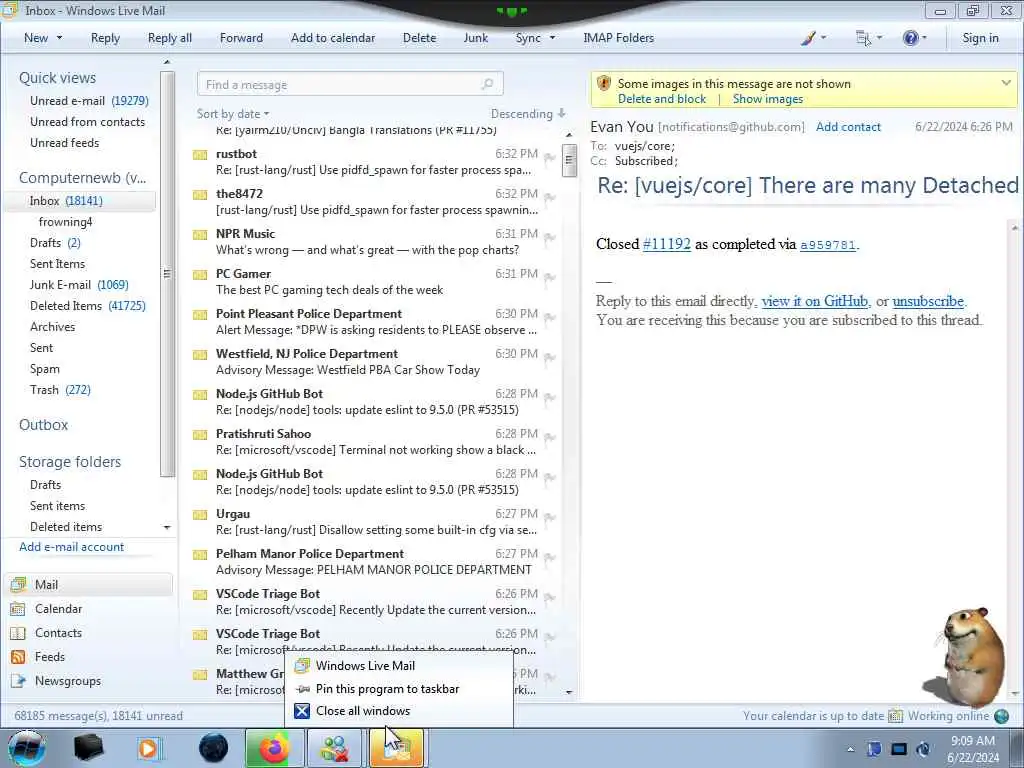Flag the PC Gamer message
Viewport: 1024px width, 768px height.
(550, 277)
